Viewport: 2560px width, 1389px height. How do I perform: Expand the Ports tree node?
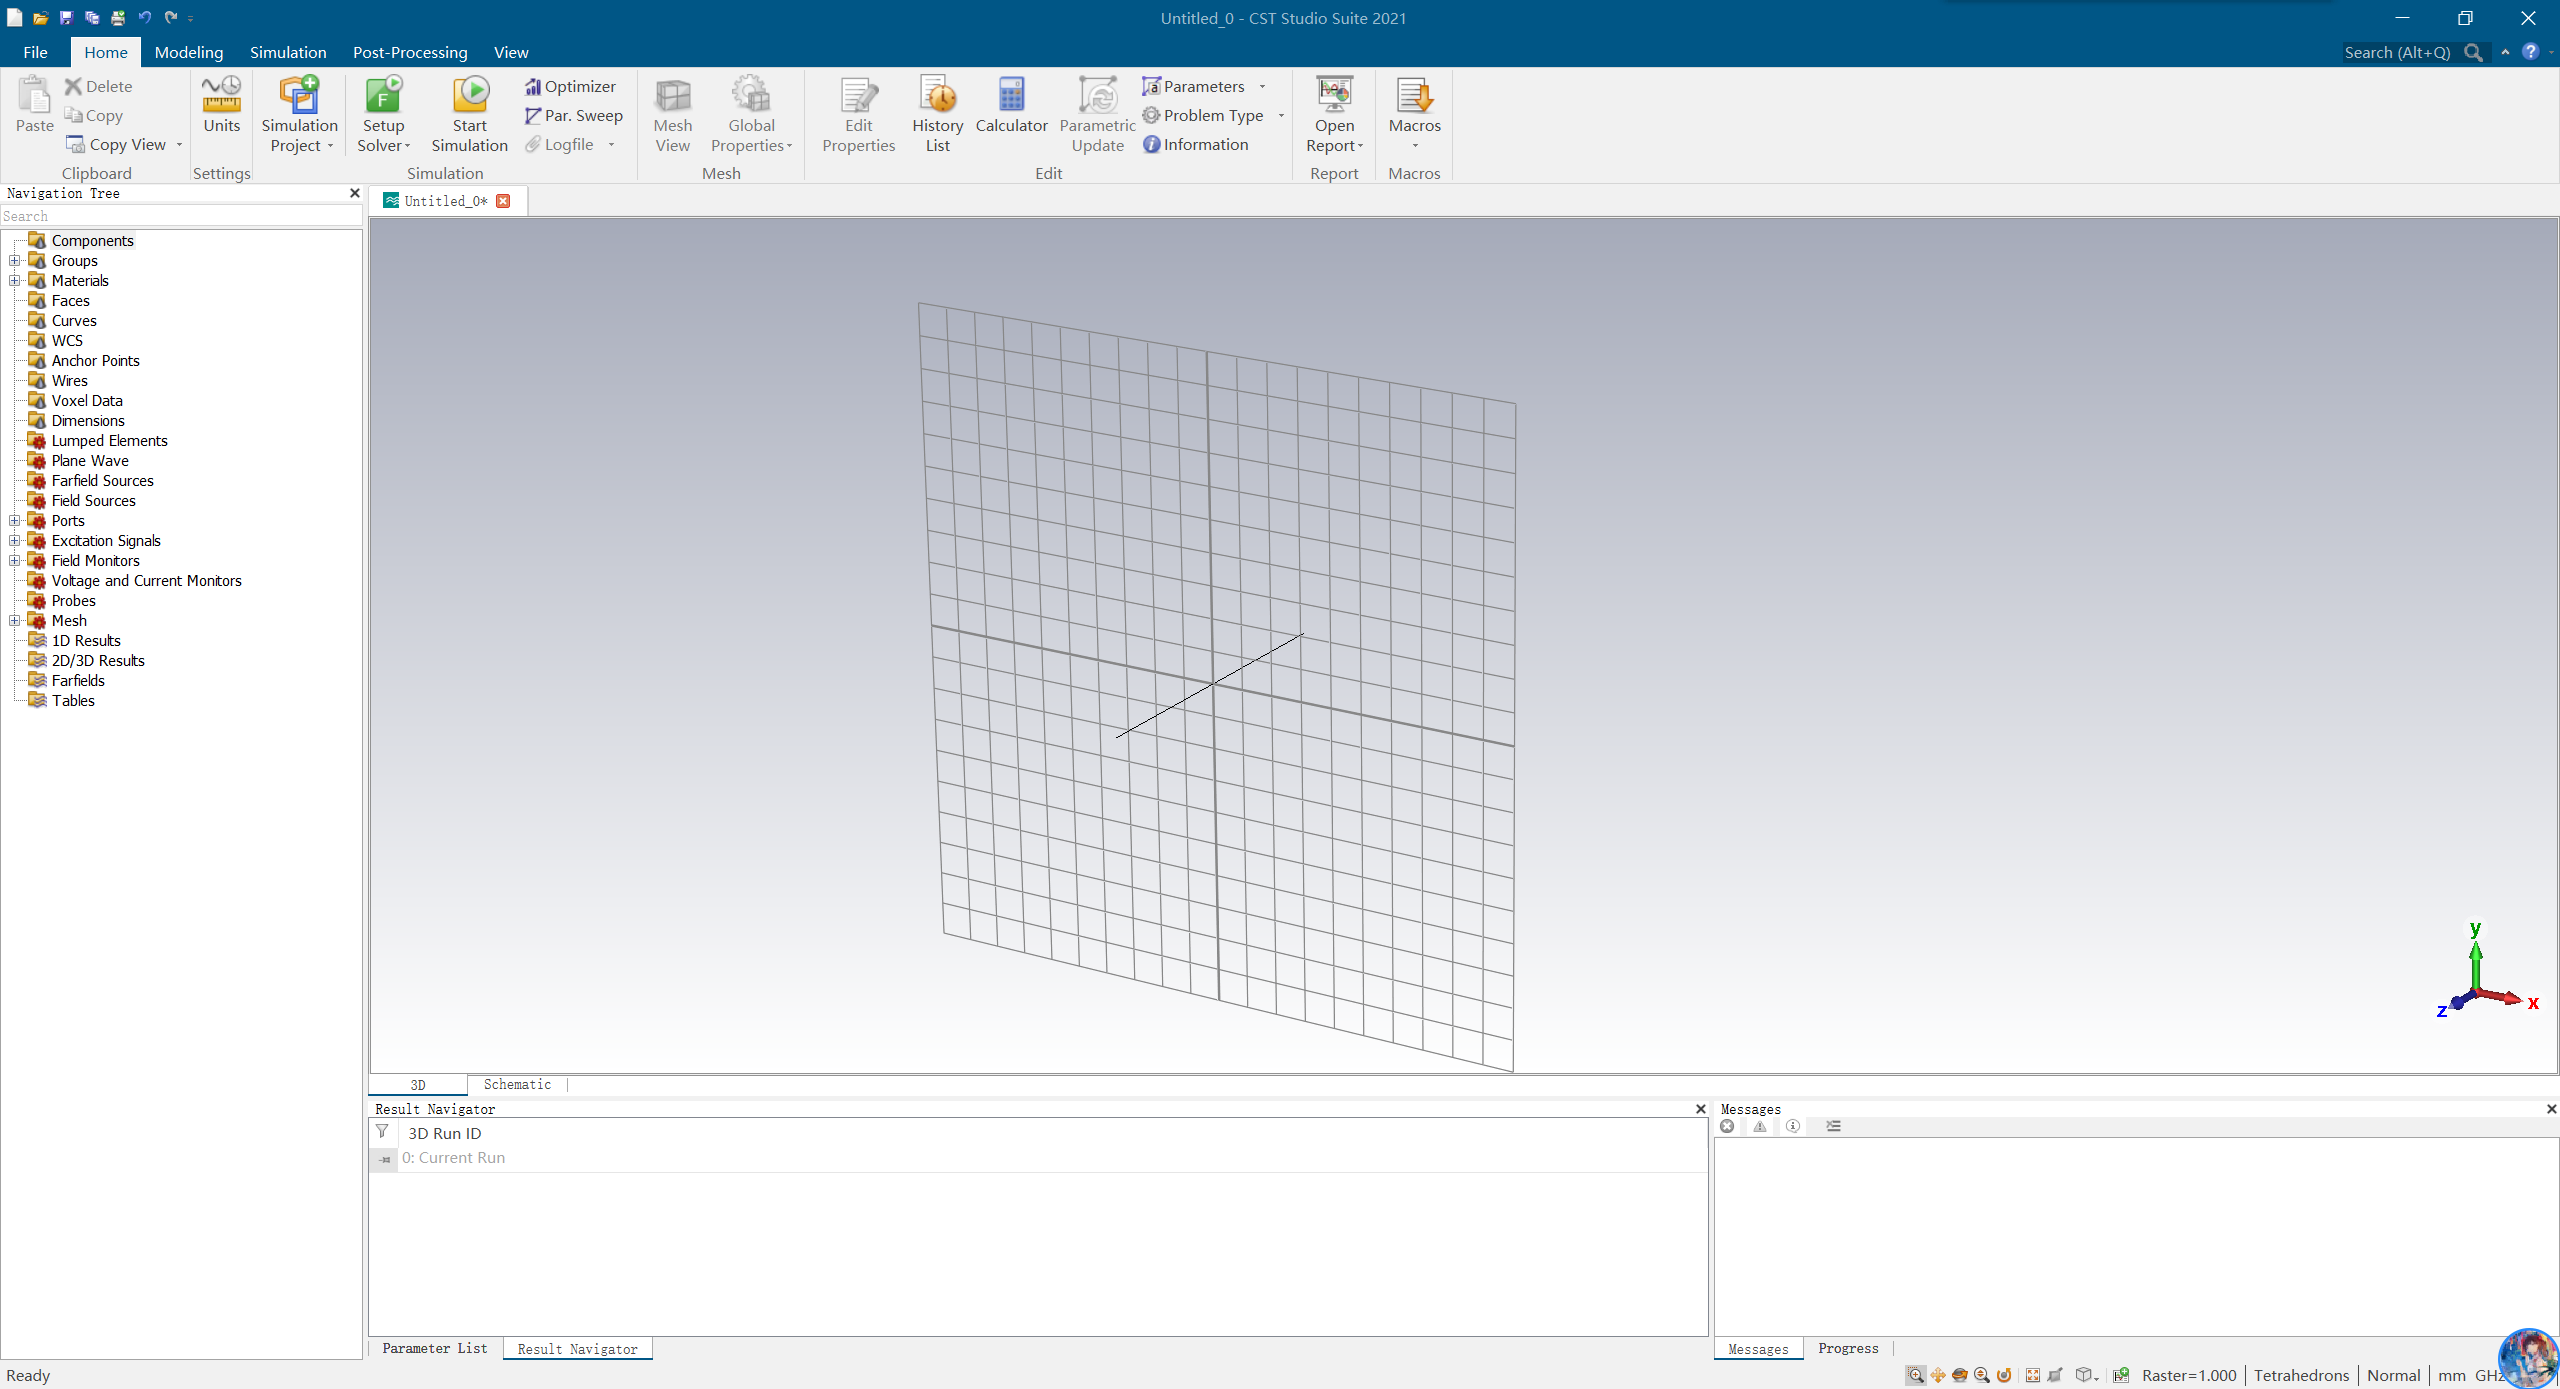point(15,521)
